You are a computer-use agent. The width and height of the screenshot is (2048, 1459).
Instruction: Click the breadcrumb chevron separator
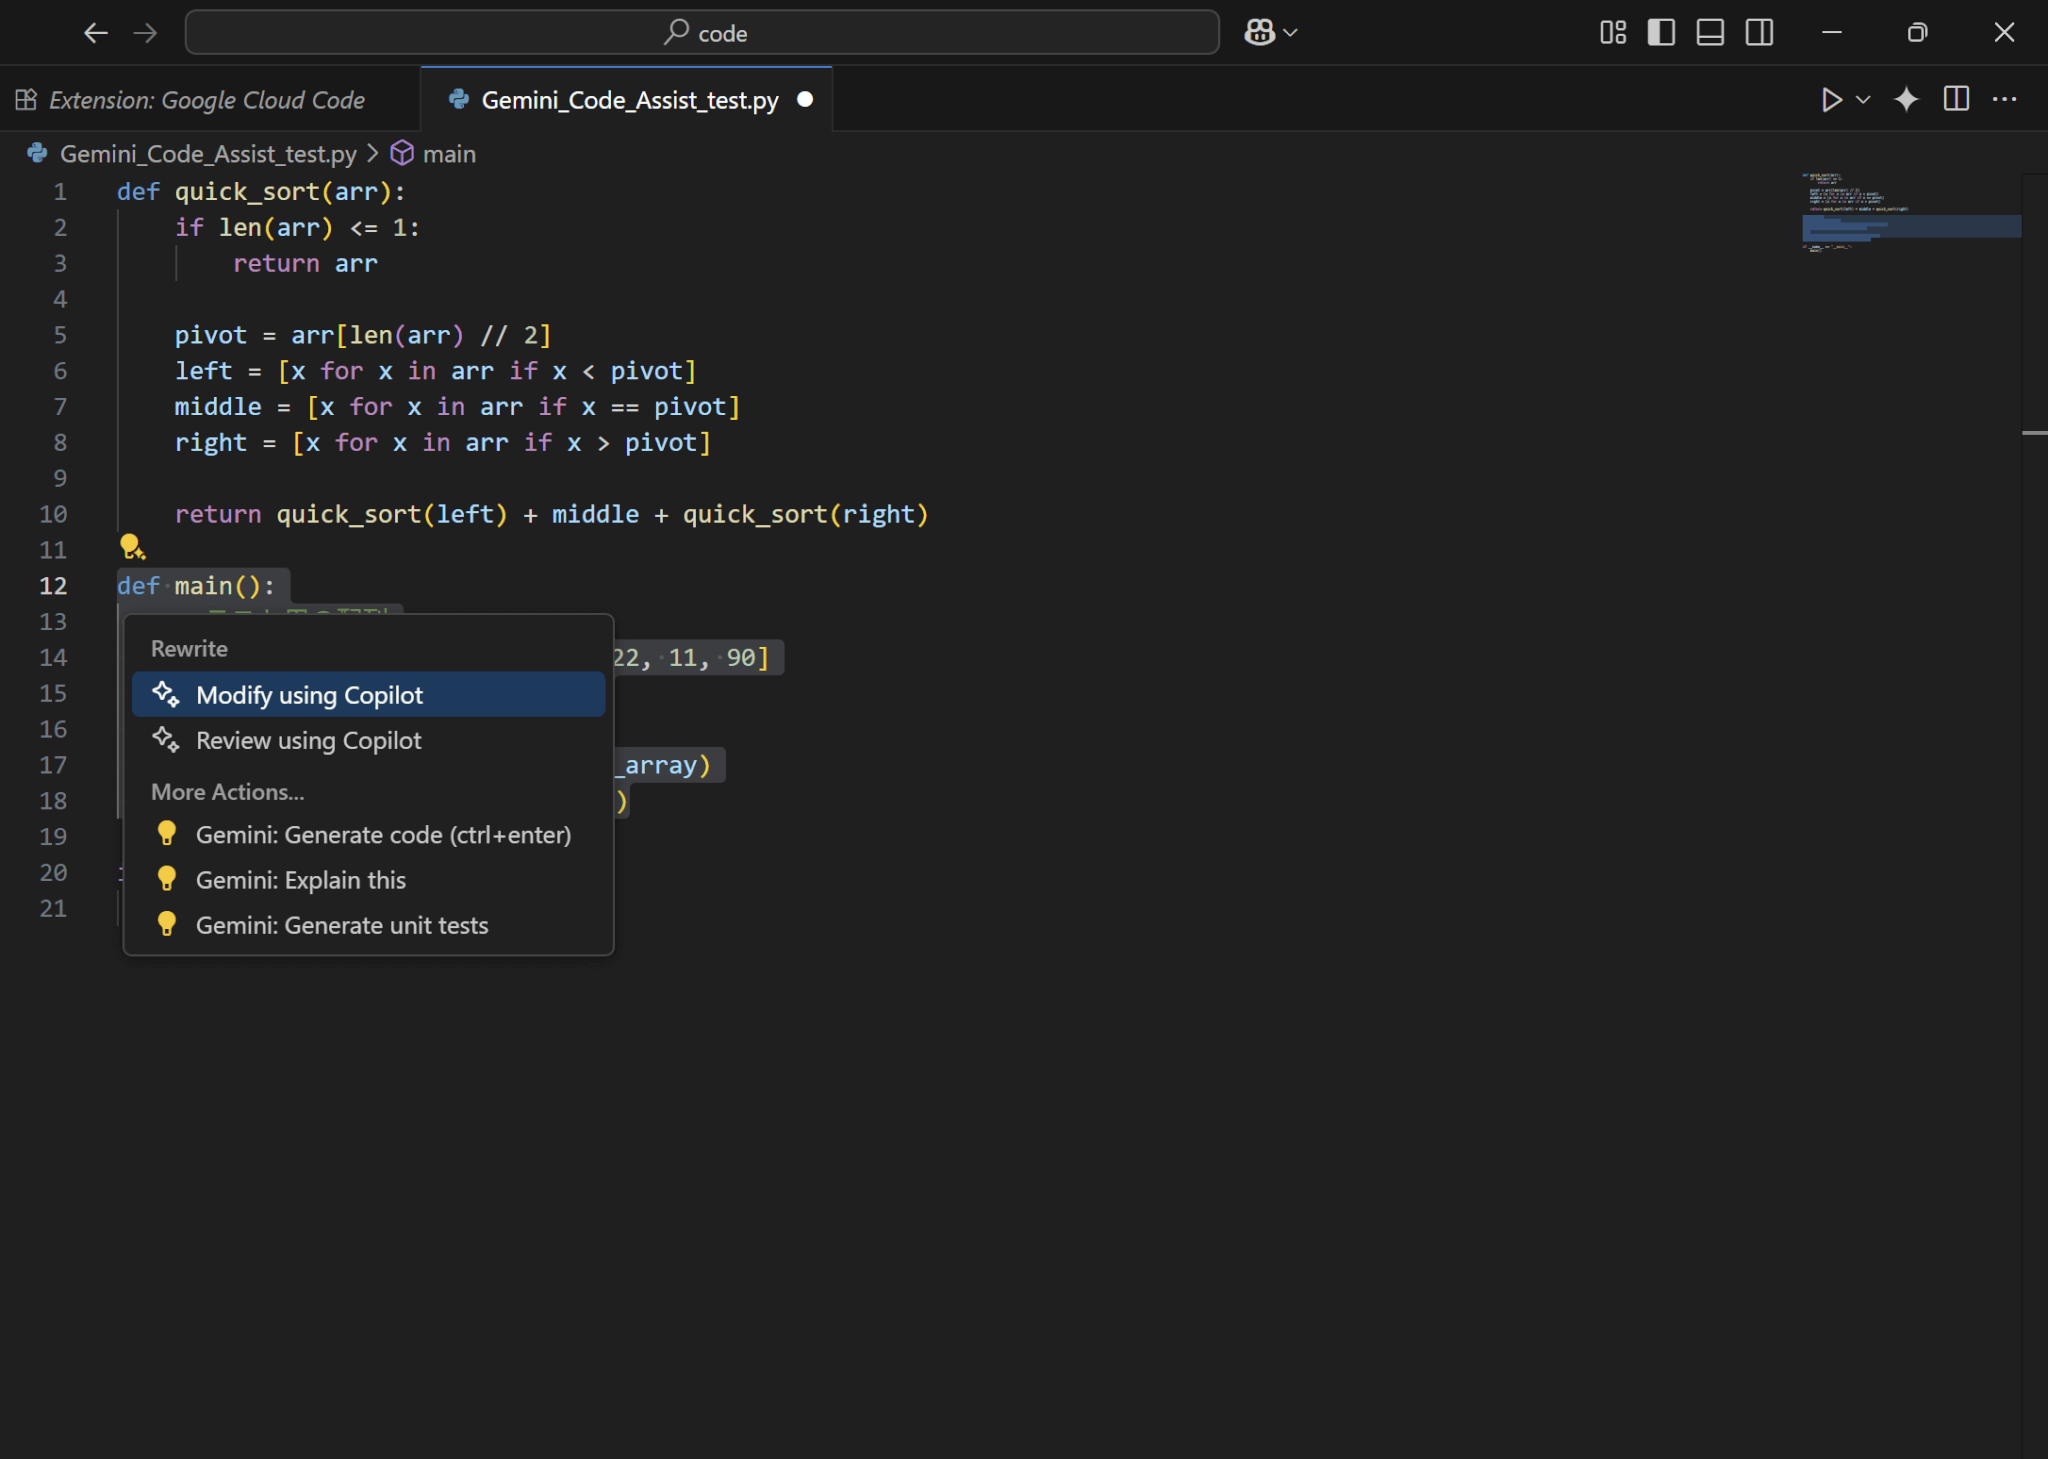click(373, 154)
